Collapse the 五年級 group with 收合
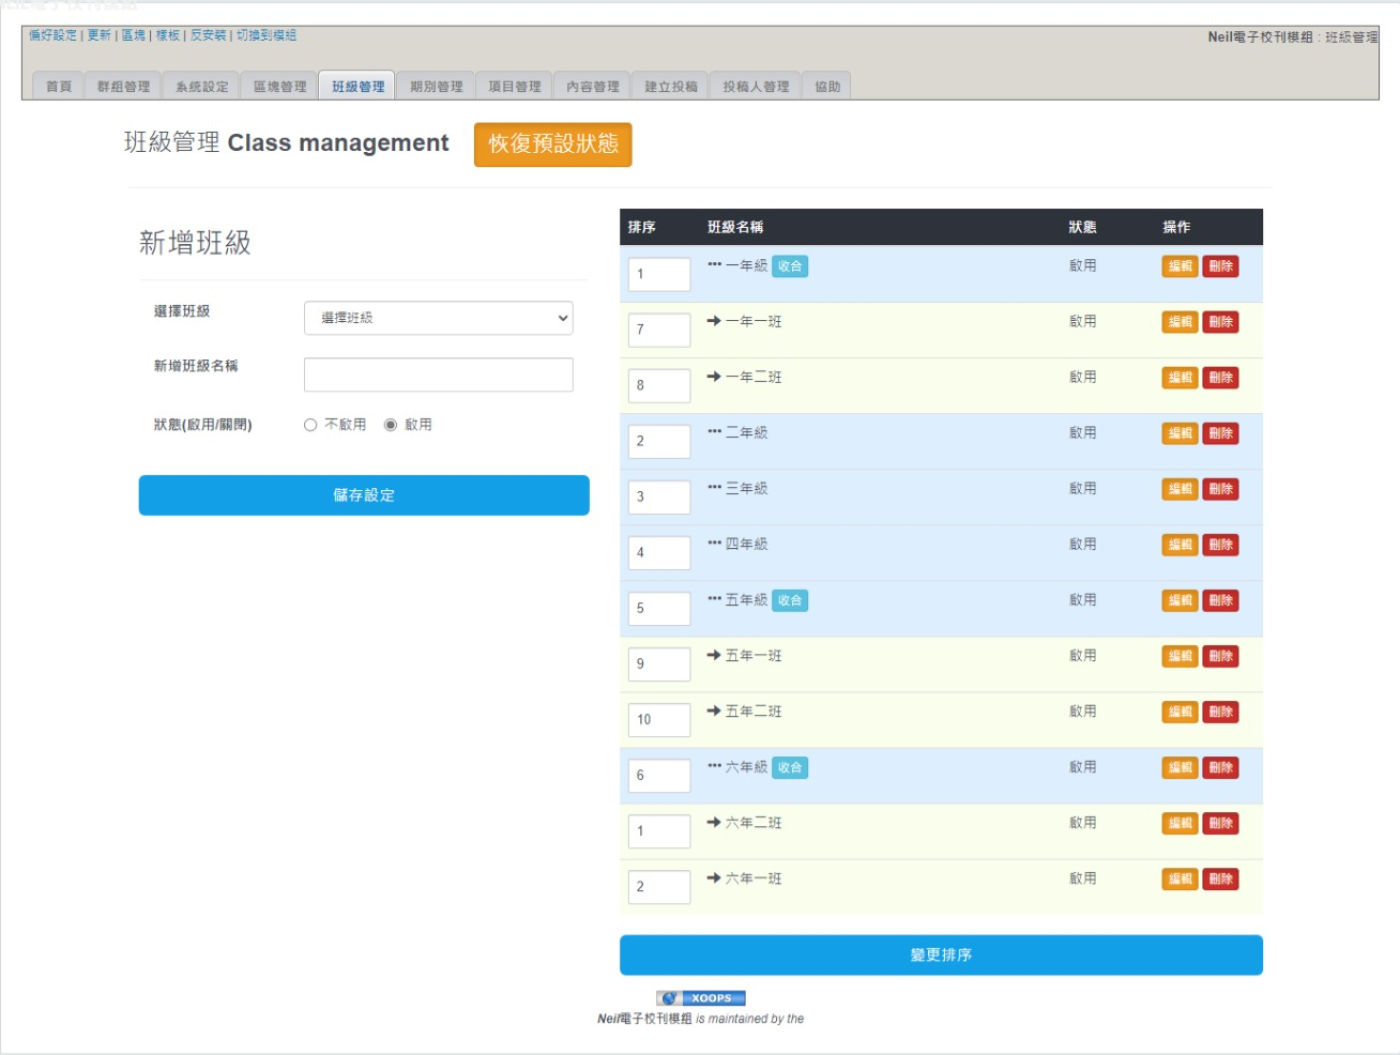Screen dimensions: 1400x1055 pyautogui.click(x=790, y=600)
